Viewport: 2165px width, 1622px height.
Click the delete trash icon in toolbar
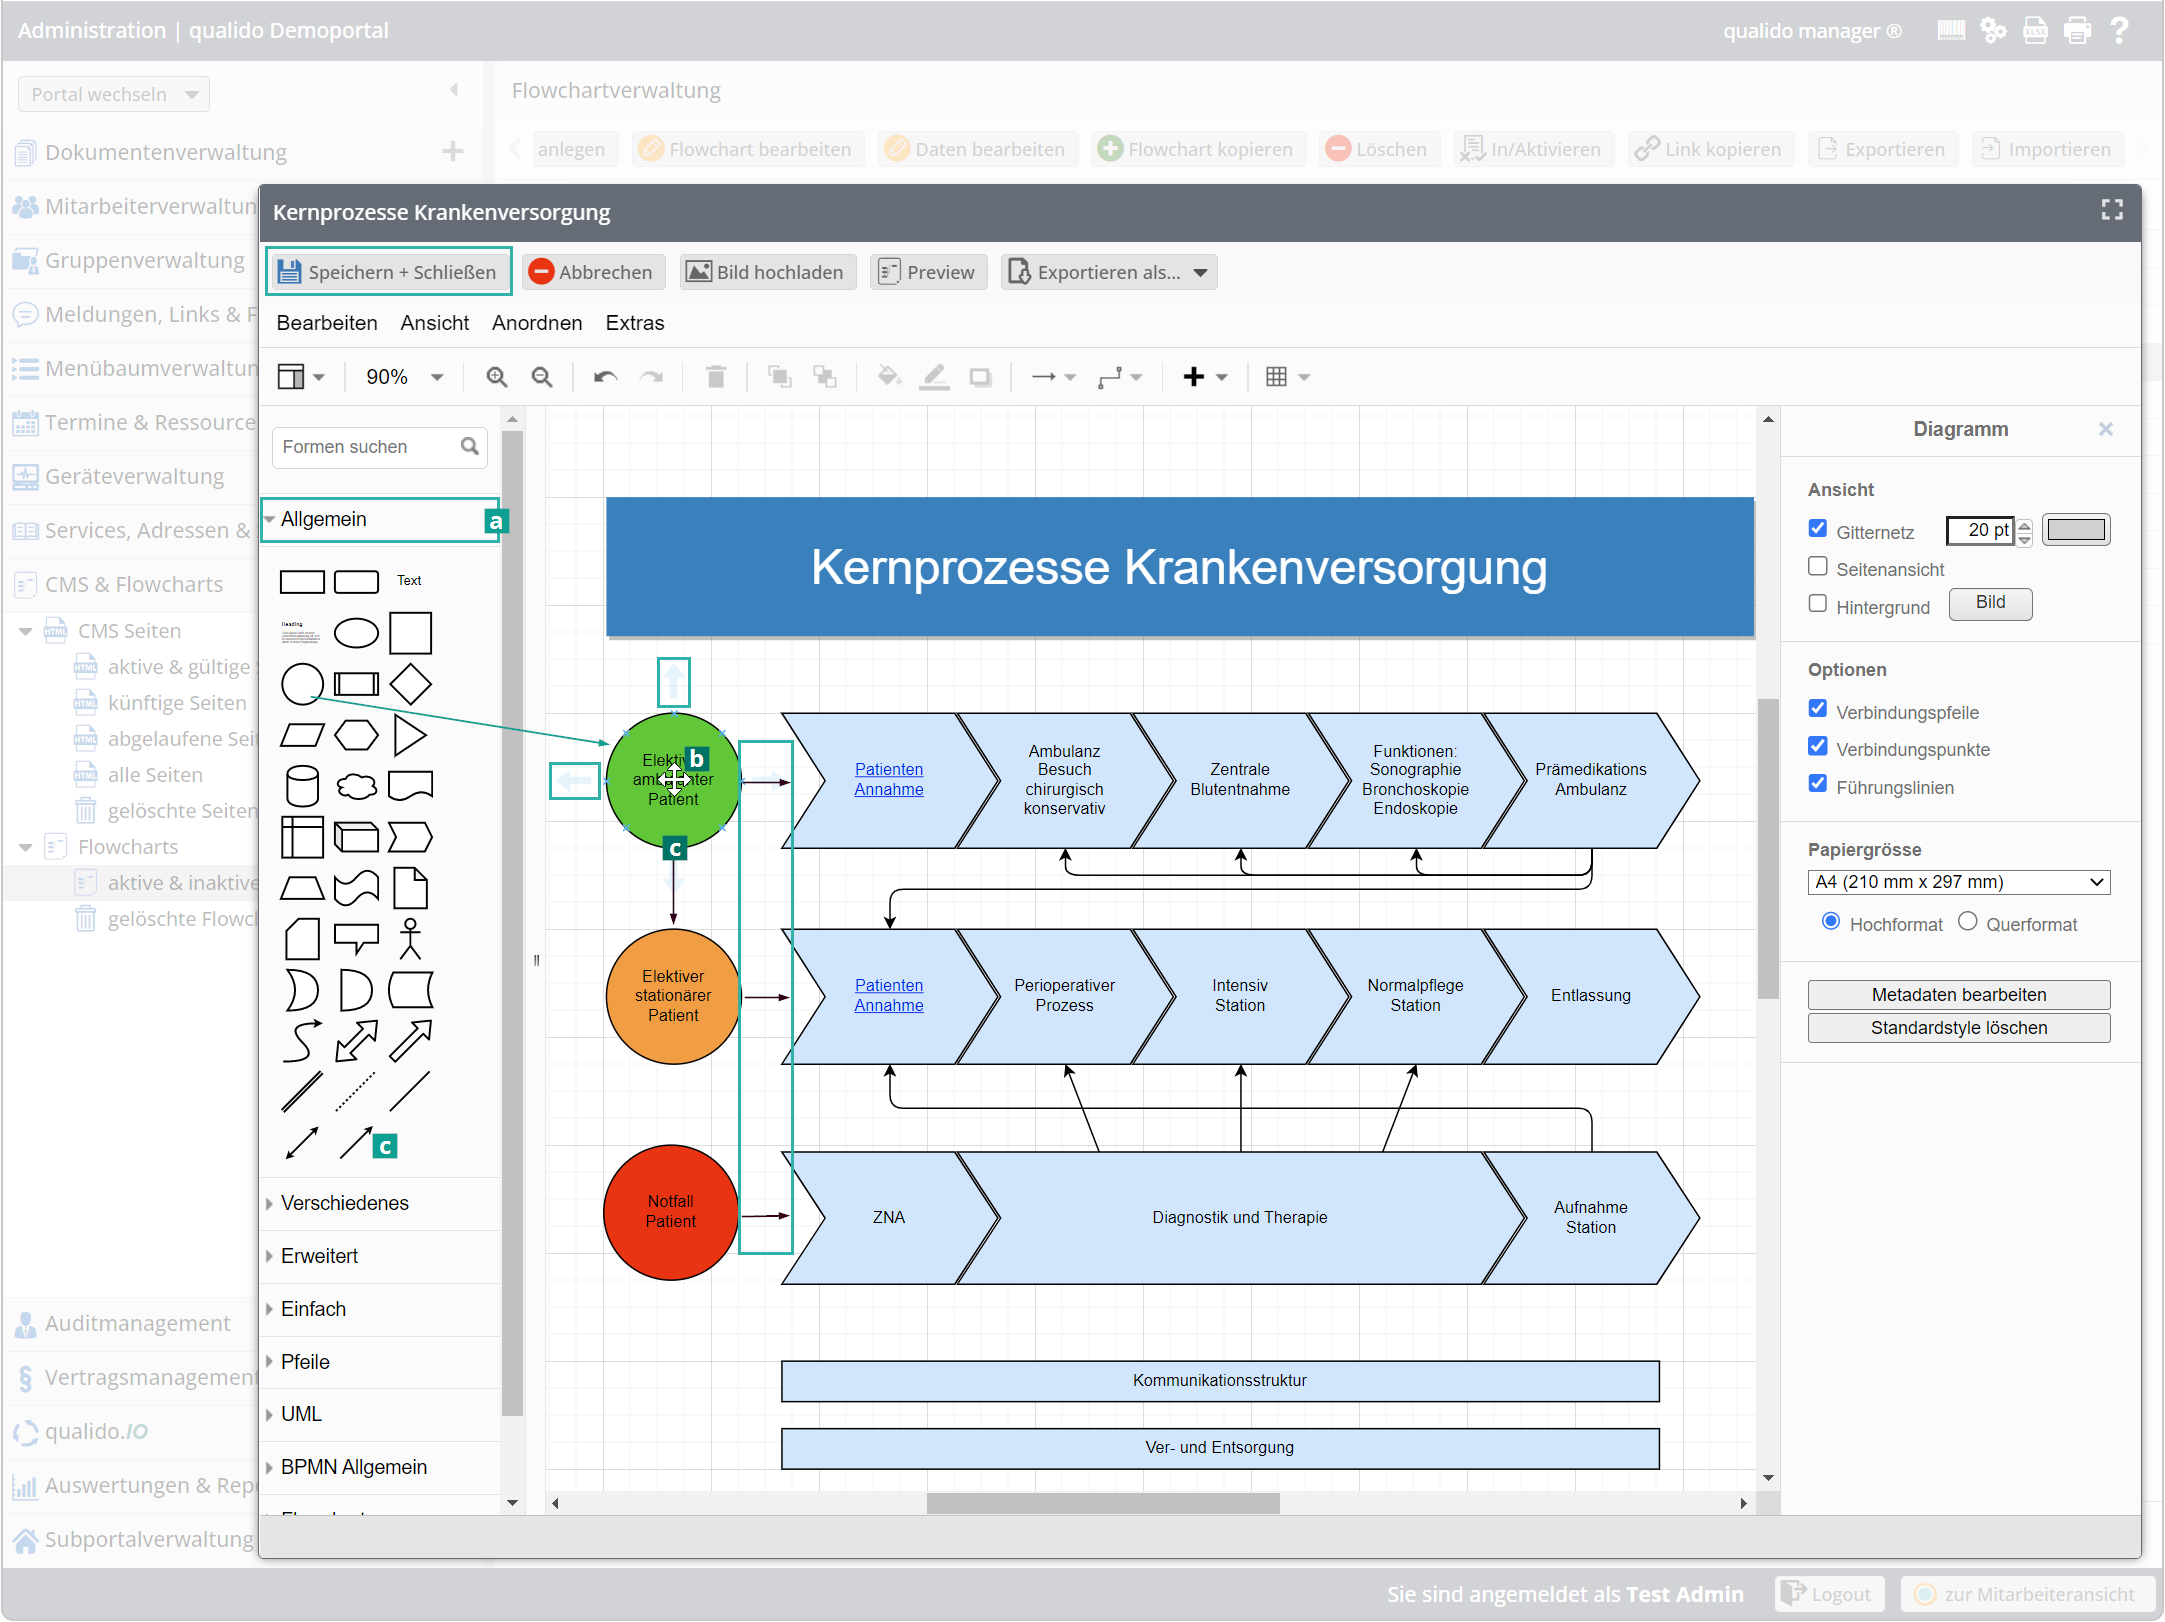716,377
